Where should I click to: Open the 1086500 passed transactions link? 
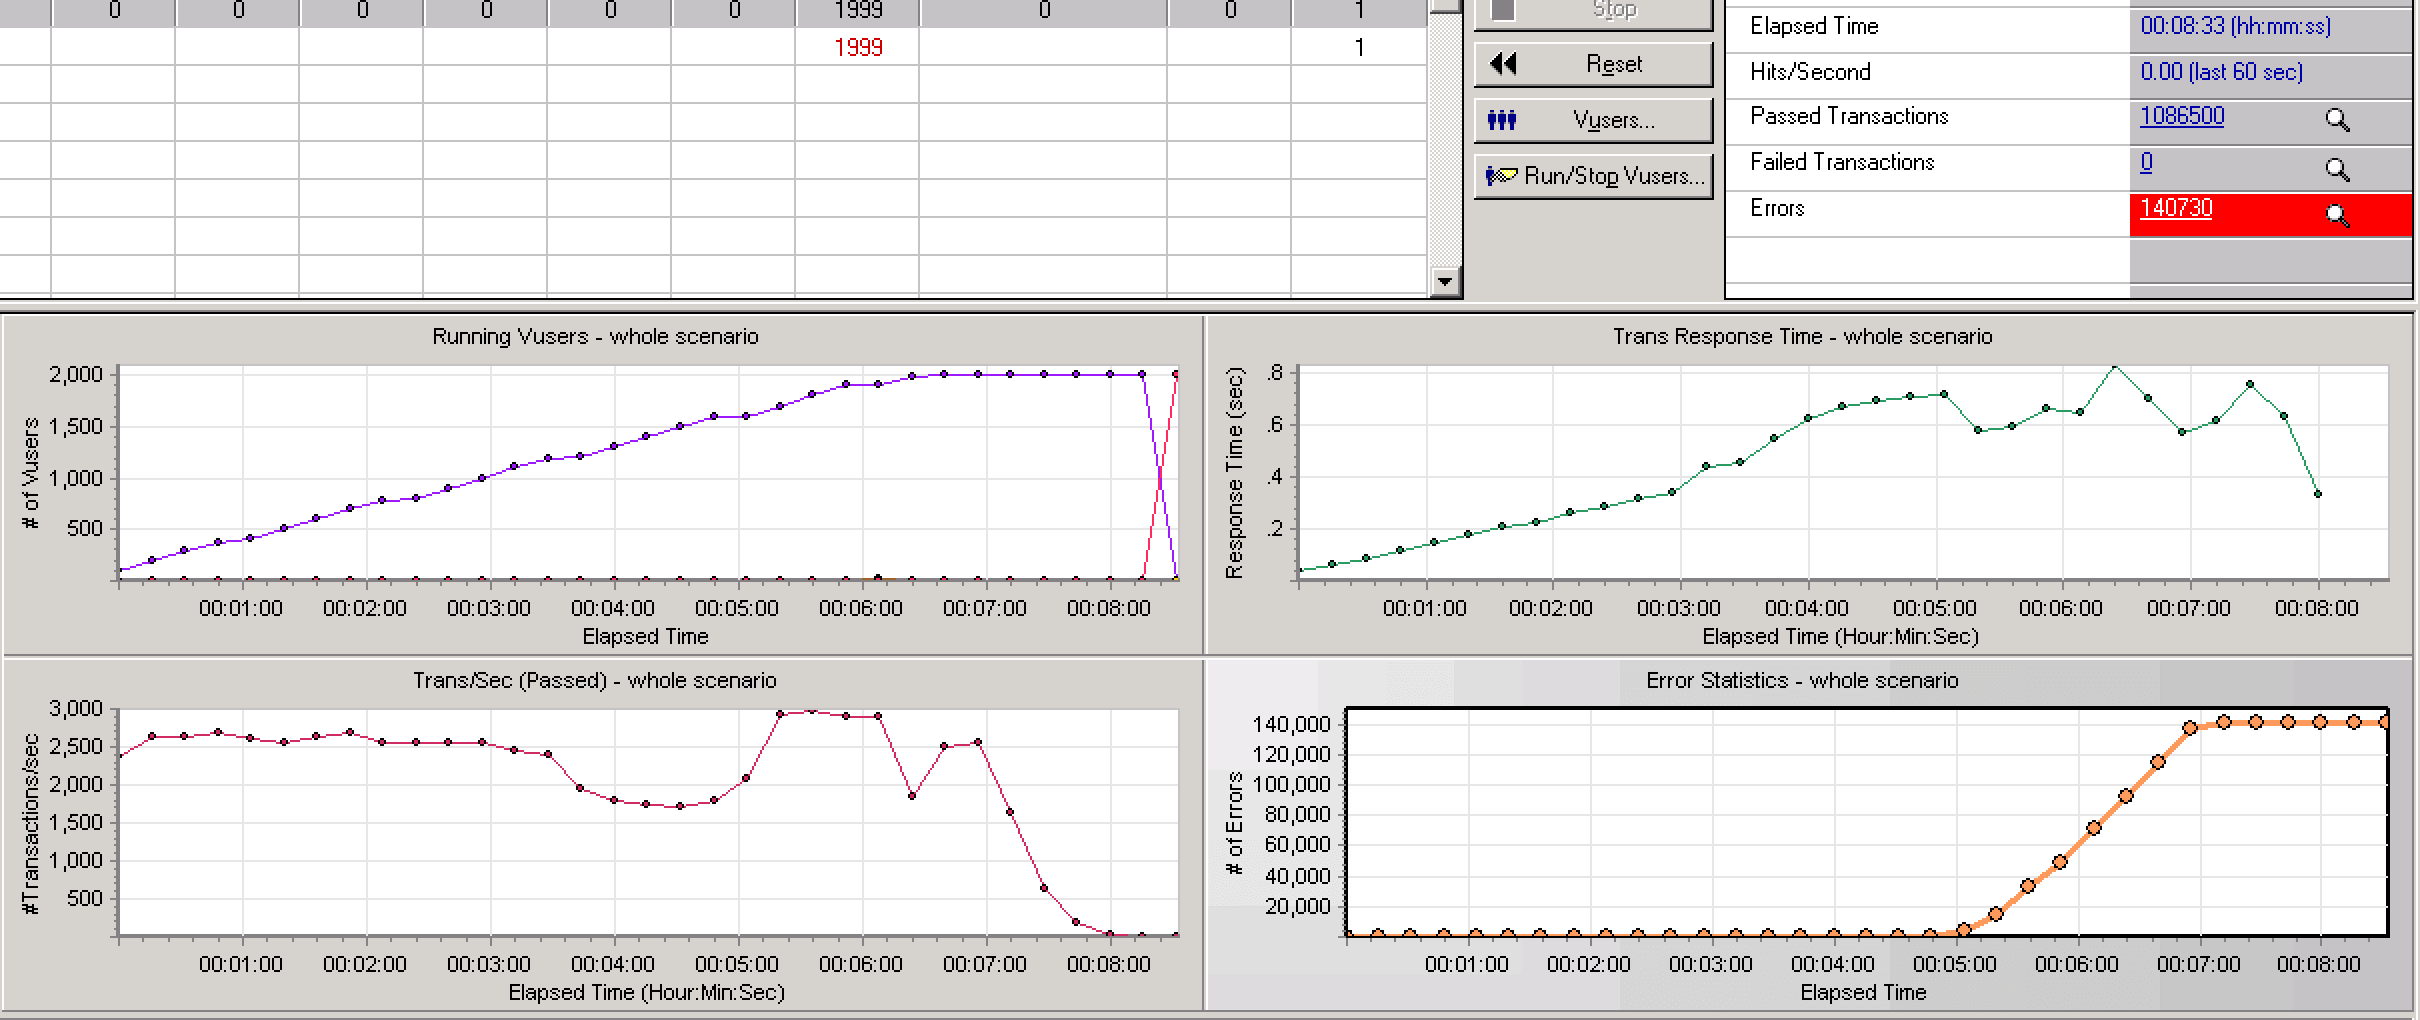click(x=2181, y=116)
